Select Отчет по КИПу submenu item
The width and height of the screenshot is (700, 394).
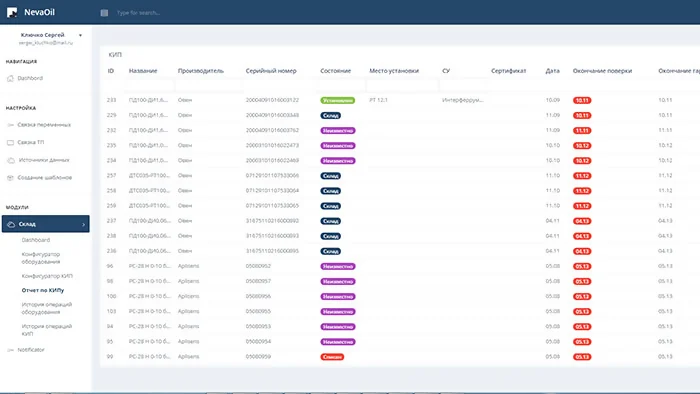[x=43, y=290]
